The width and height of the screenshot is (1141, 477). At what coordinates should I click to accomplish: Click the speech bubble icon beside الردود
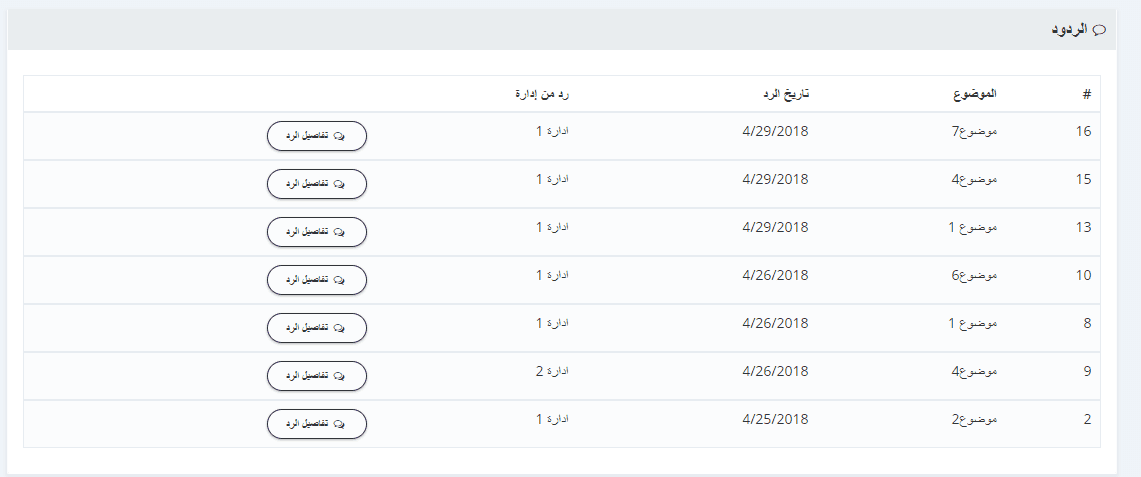click(x=1100, y=30)
